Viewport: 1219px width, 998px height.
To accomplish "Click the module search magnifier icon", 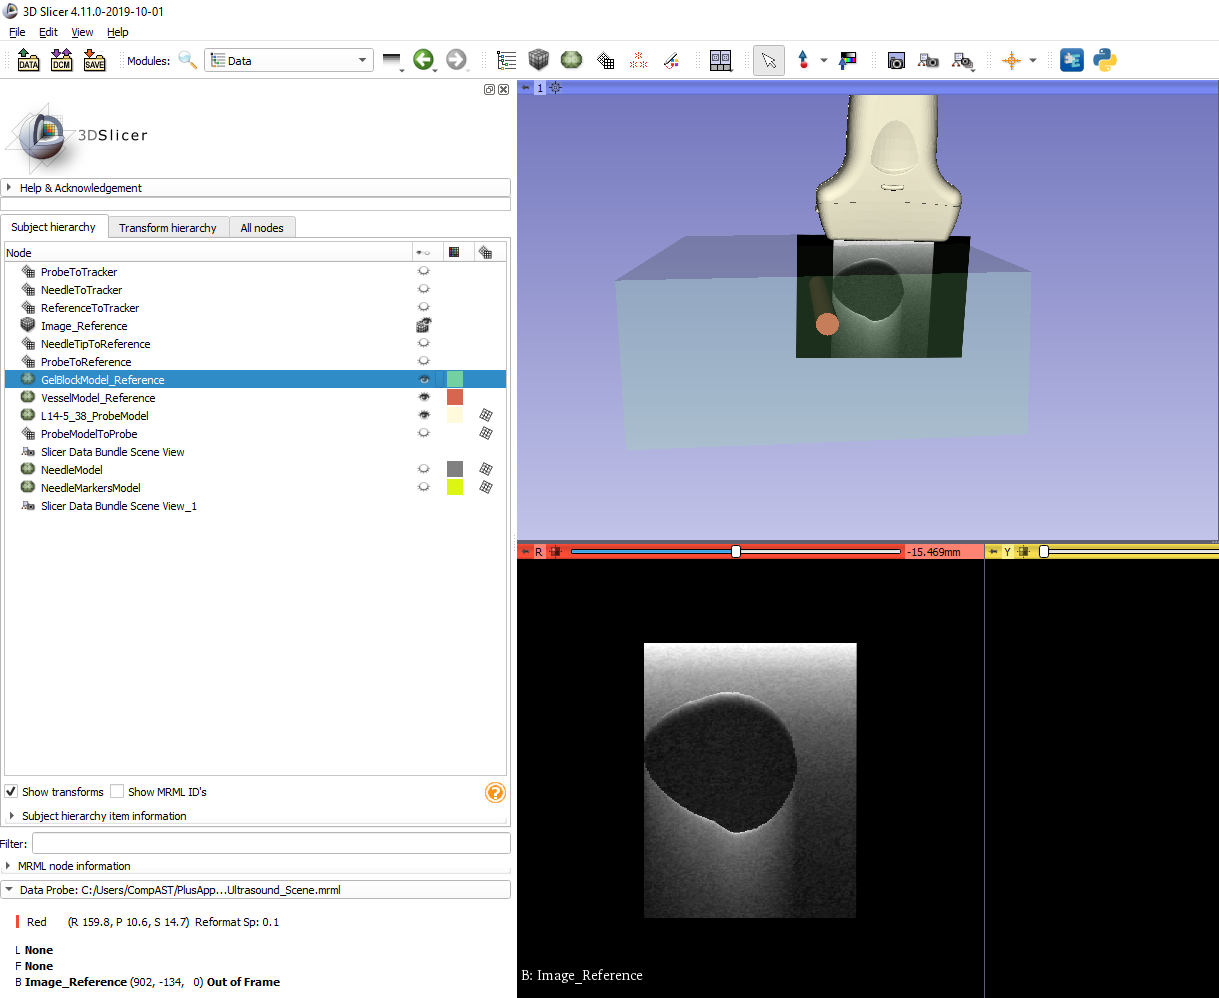I will 188,60.
